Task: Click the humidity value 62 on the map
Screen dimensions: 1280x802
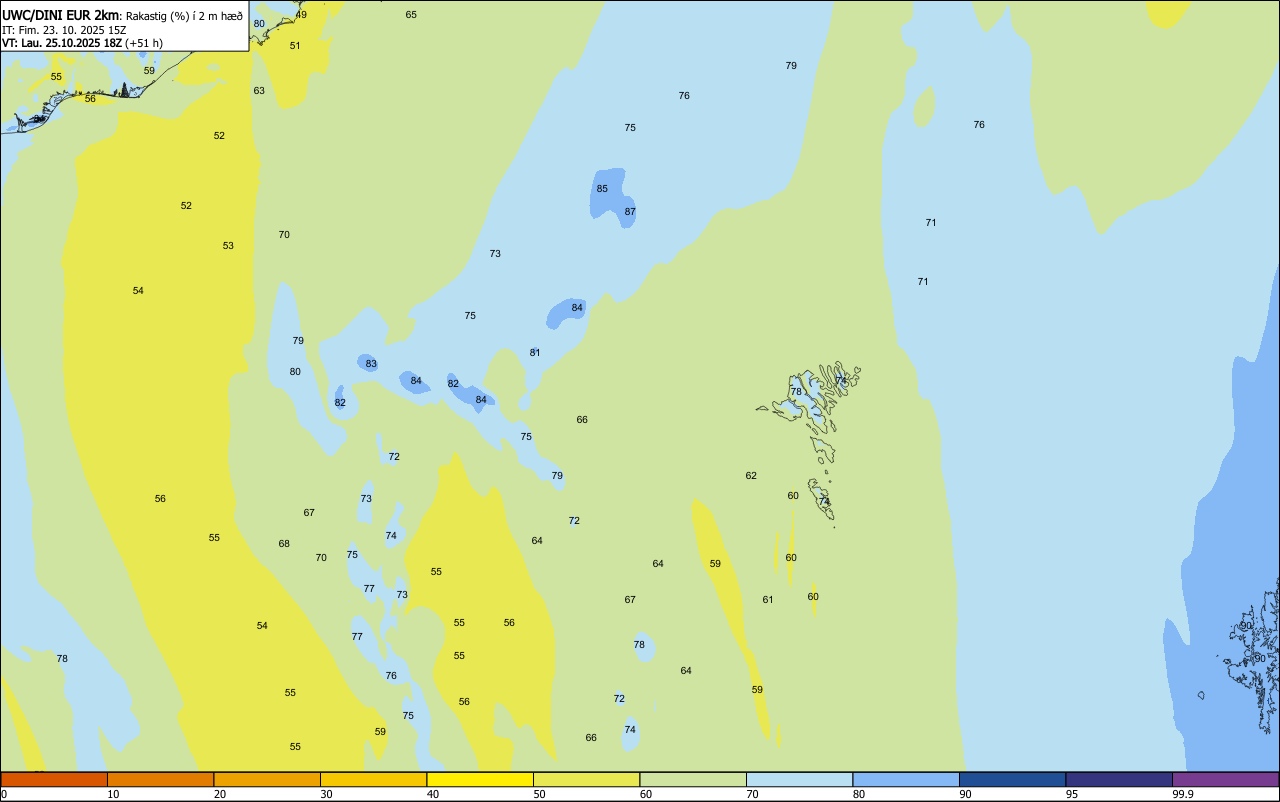Action: (751, 476)
